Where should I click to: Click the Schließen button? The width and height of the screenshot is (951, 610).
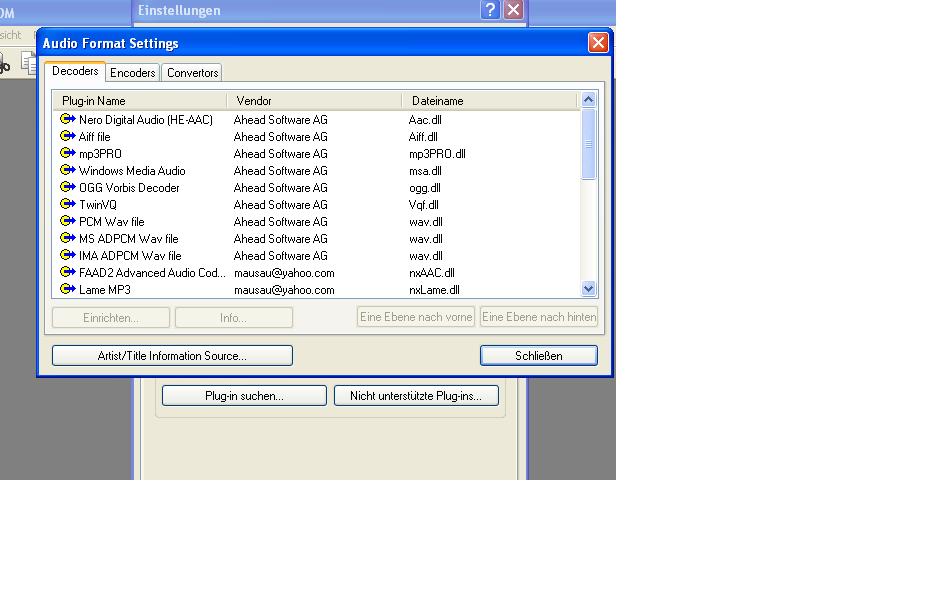click(x=539, y=355)
